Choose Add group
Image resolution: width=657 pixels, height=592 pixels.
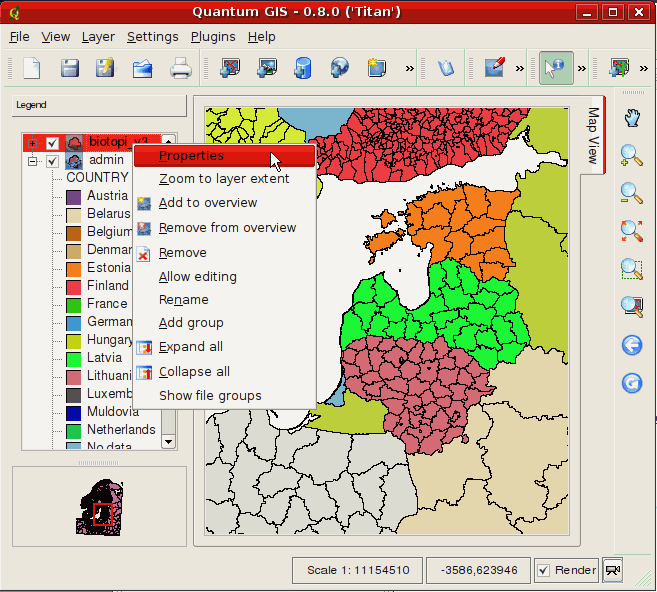(x=224, y=323)
